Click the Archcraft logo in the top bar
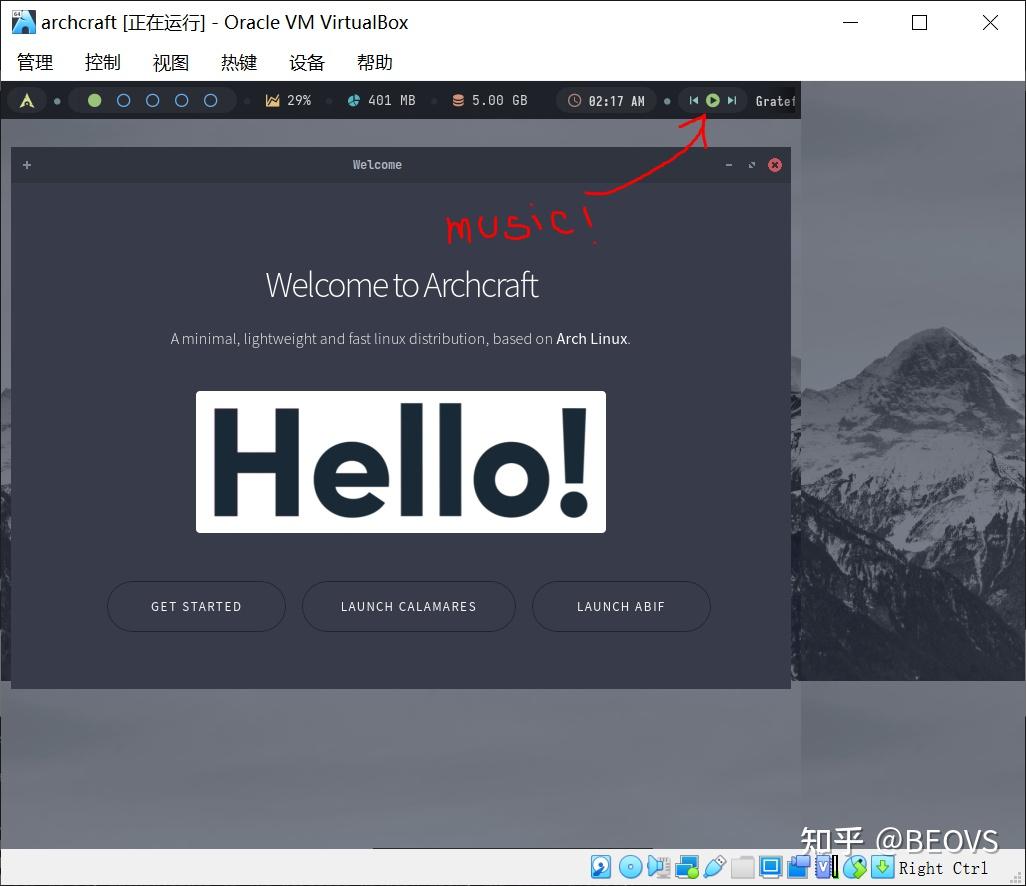1026x886 pixels. pos(27,100)
